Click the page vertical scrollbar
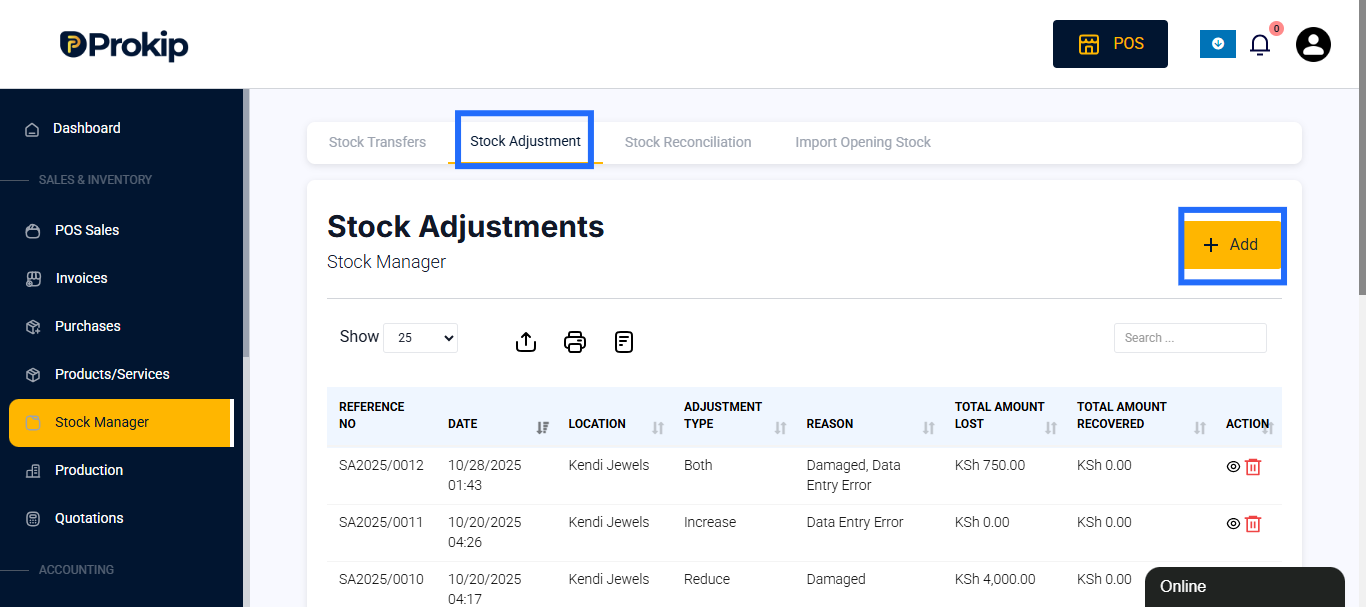Image resolution: width=1366 pixels, height=607 pixels. pyautogui.click(x=1361, y=150)
